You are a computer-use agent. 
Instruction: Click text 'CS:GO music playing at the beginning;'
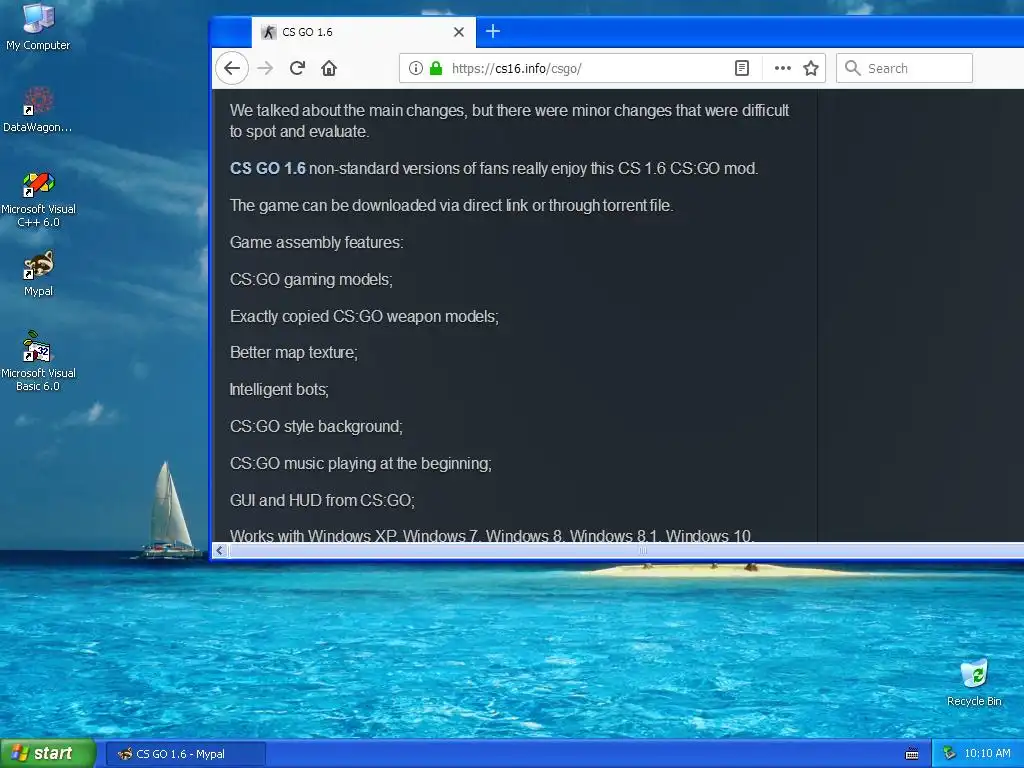(x=360, y=464)
